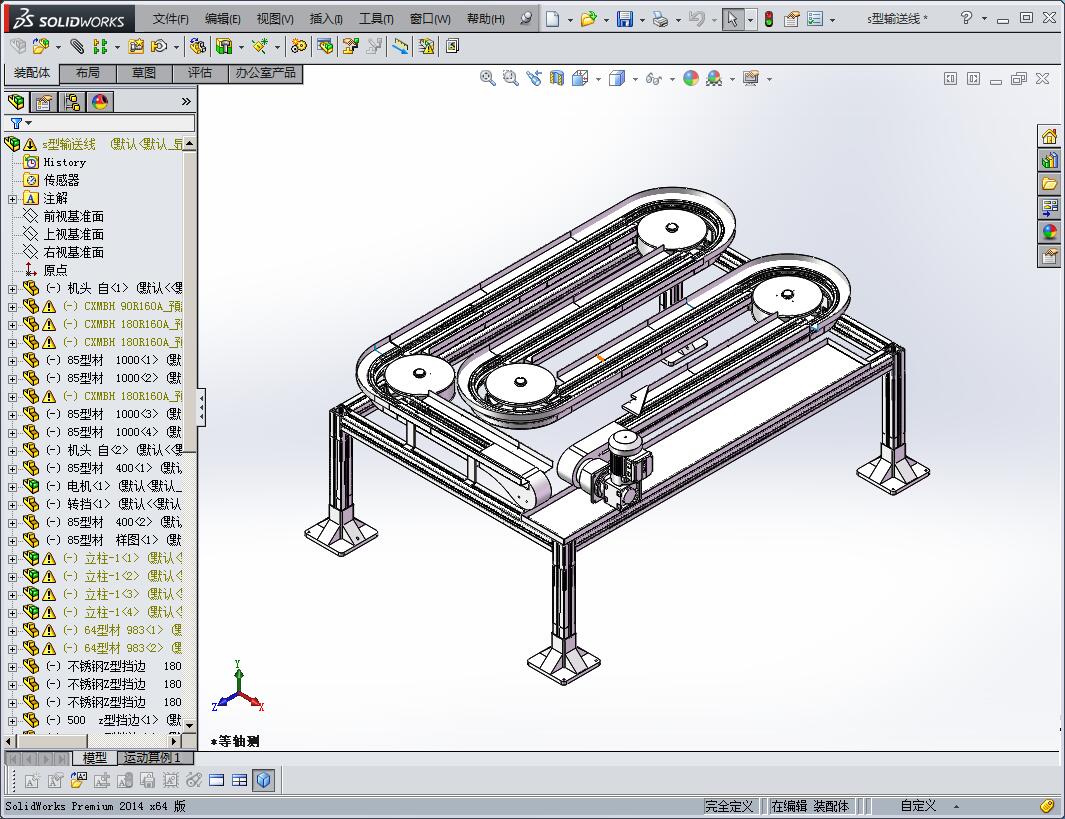Open the 帮助(H) menu
Screen dimensions: 1065x819
[x=486, y=19]
